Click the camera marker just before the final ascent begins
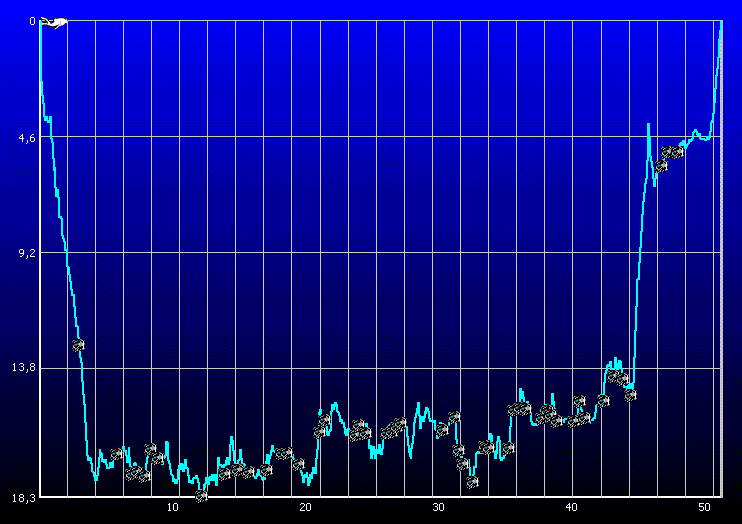The height and width of the screenshot is (524, 742). pyautogui.click(x=630, y=395)
